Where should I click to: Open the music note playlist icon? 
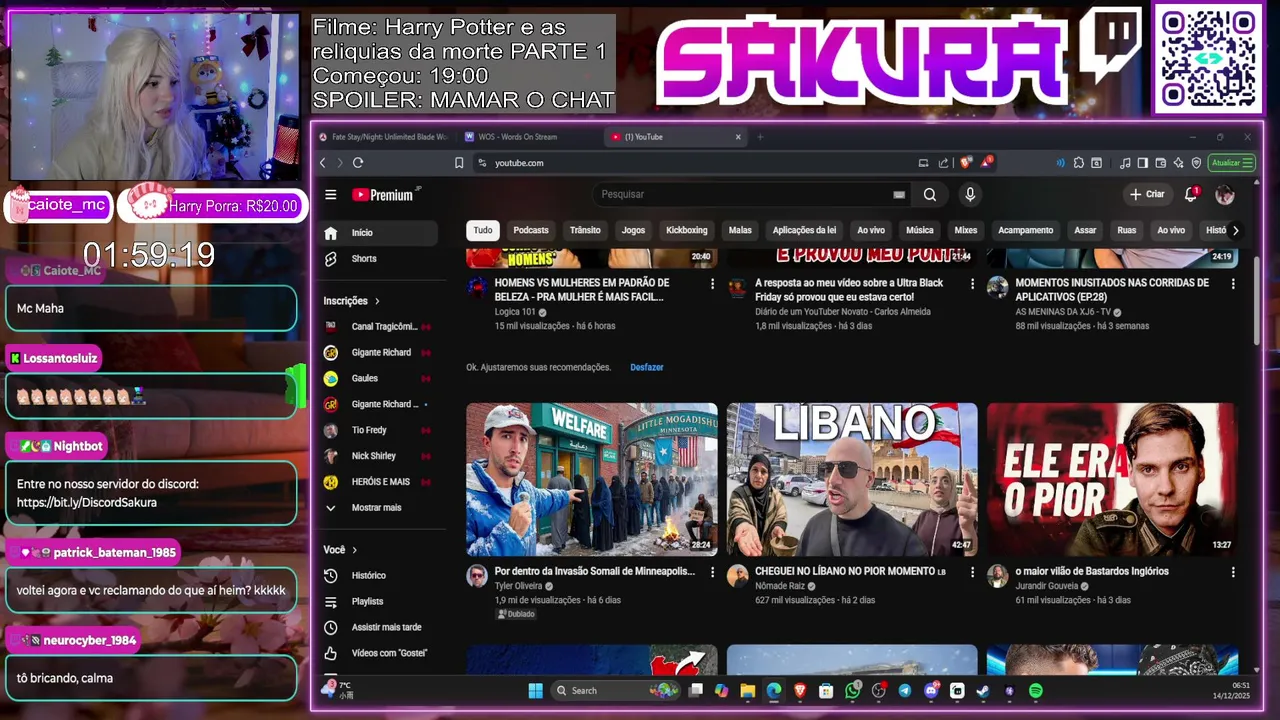pyautogui.click(x=1125, y=163)
